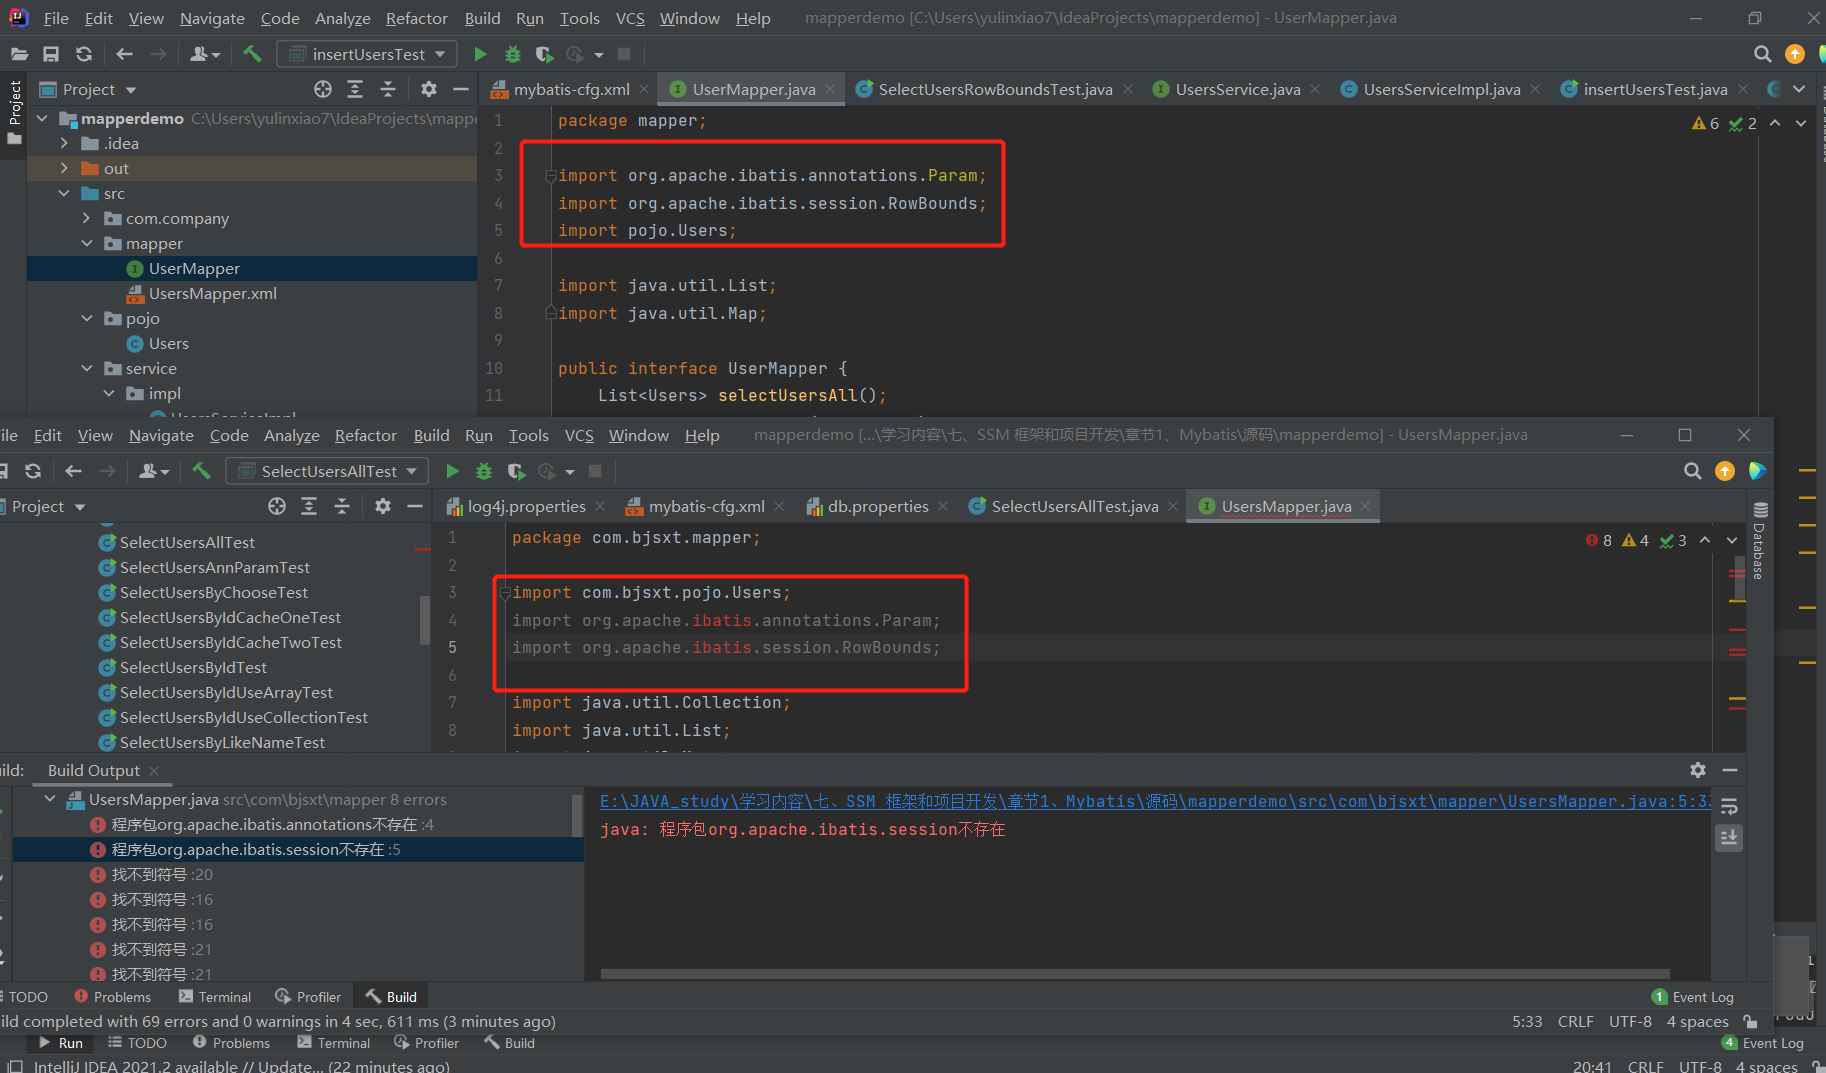The width and height of the screenshot is (1826, 1073).
Task: Click IDE update arrow icon in front window
Action: pos(1724,471)
